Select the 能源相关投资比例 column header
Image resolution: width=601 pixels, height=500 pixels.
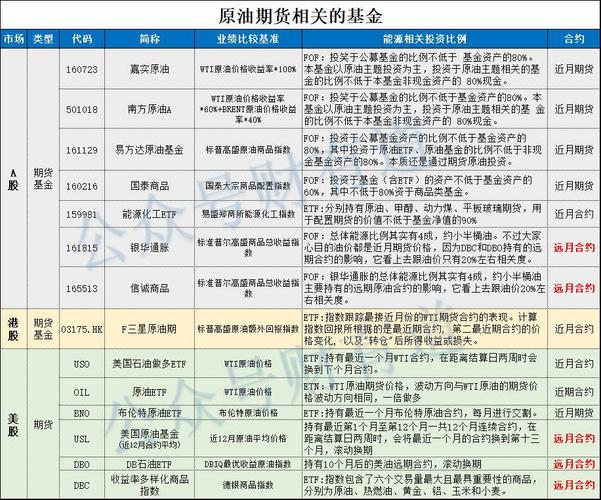tap(425, 39)
